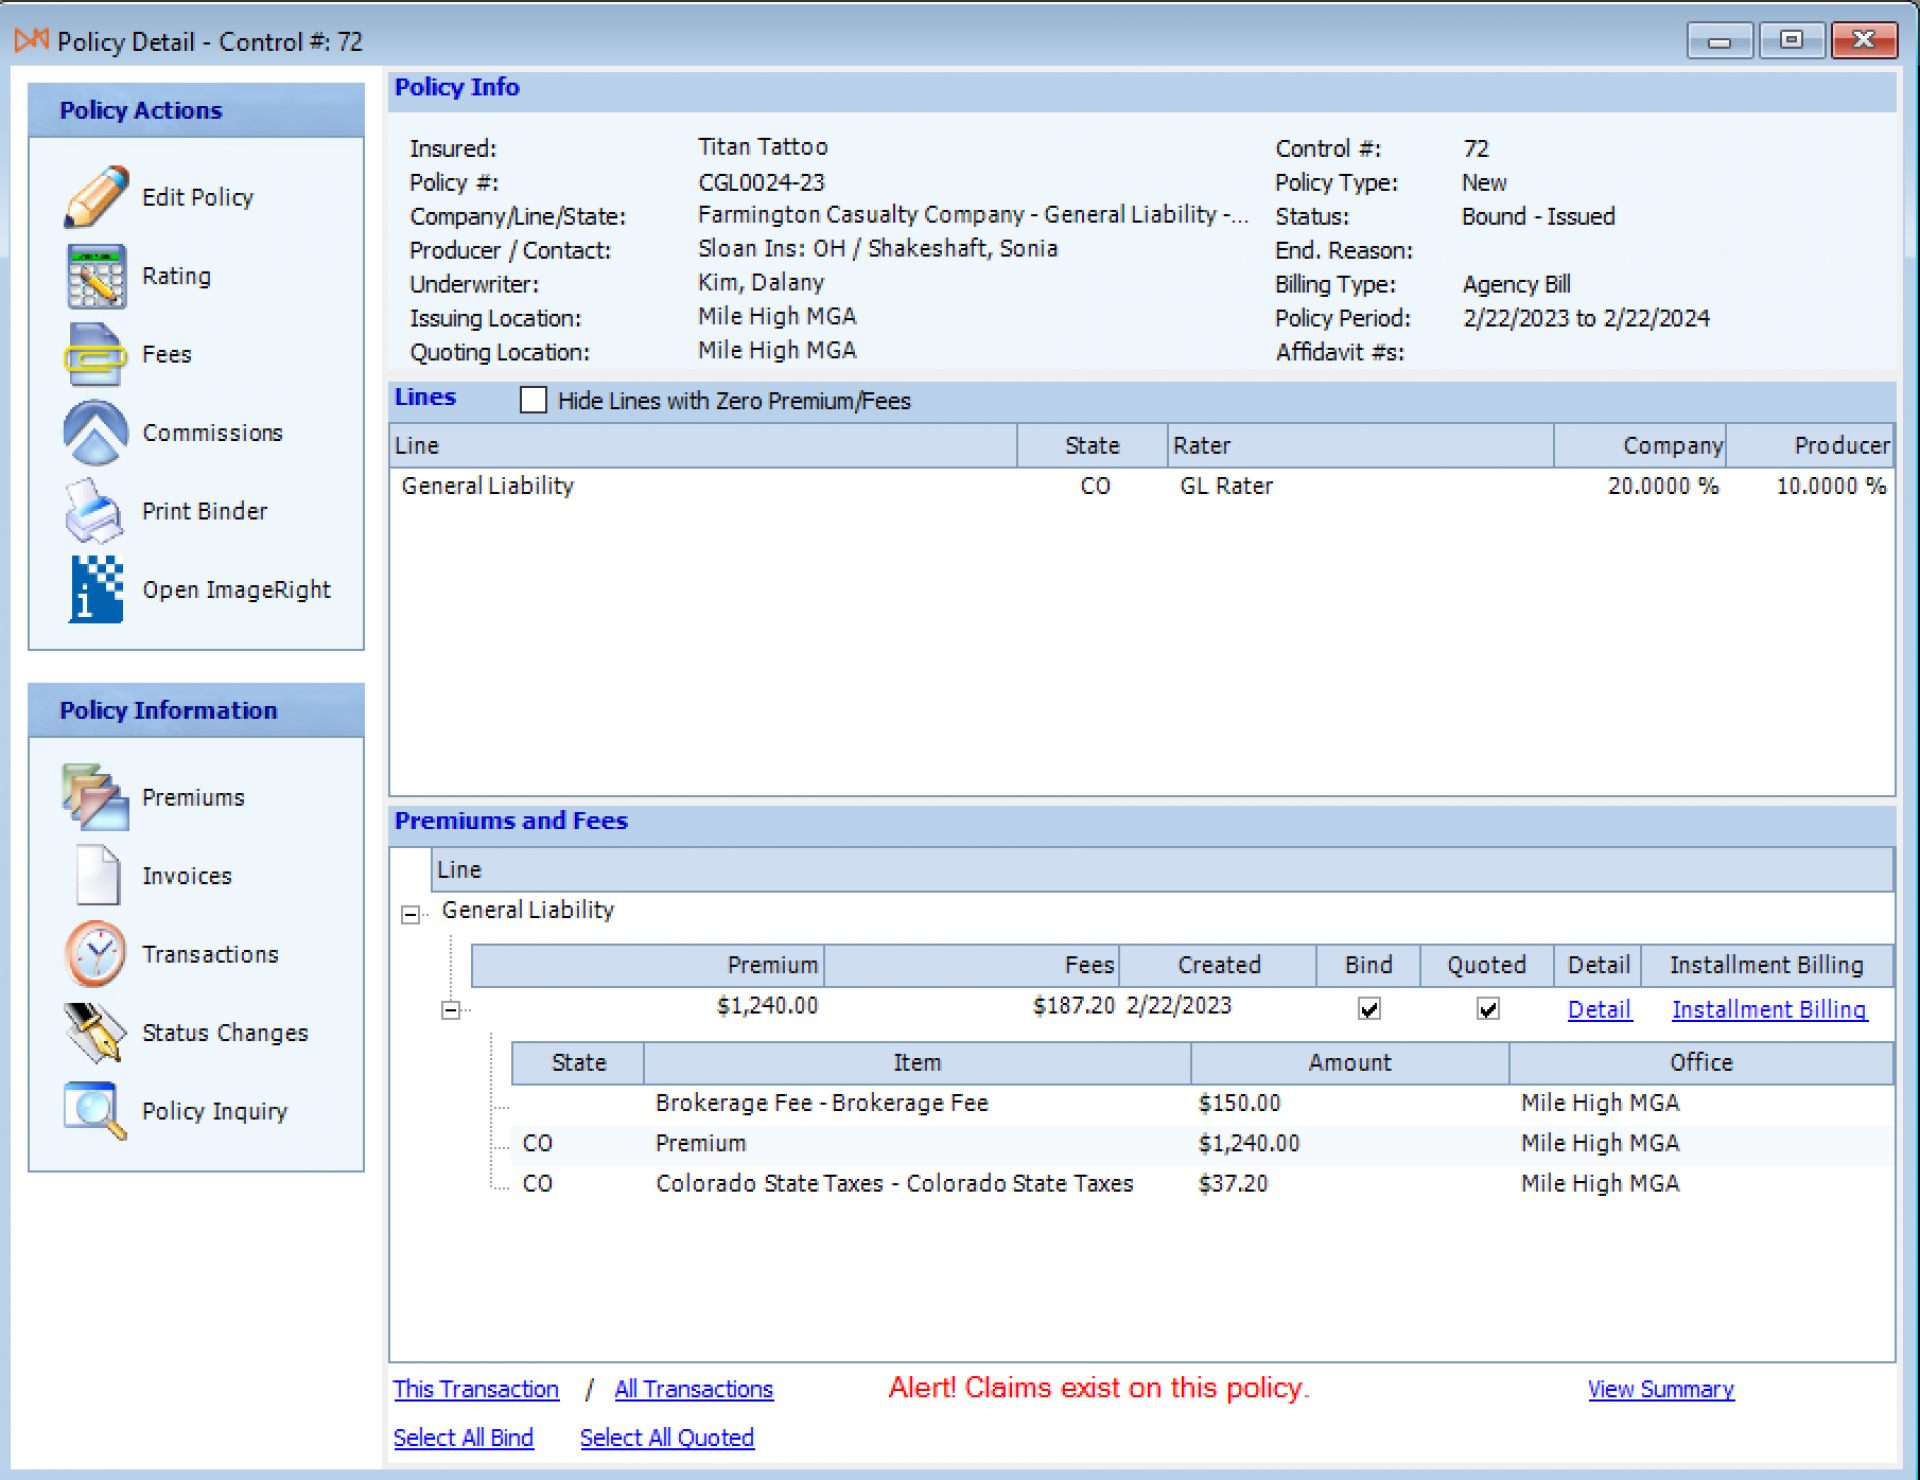1920x1480 pixels.
Task: Click the app logo in the title bar
Action: 31,41
